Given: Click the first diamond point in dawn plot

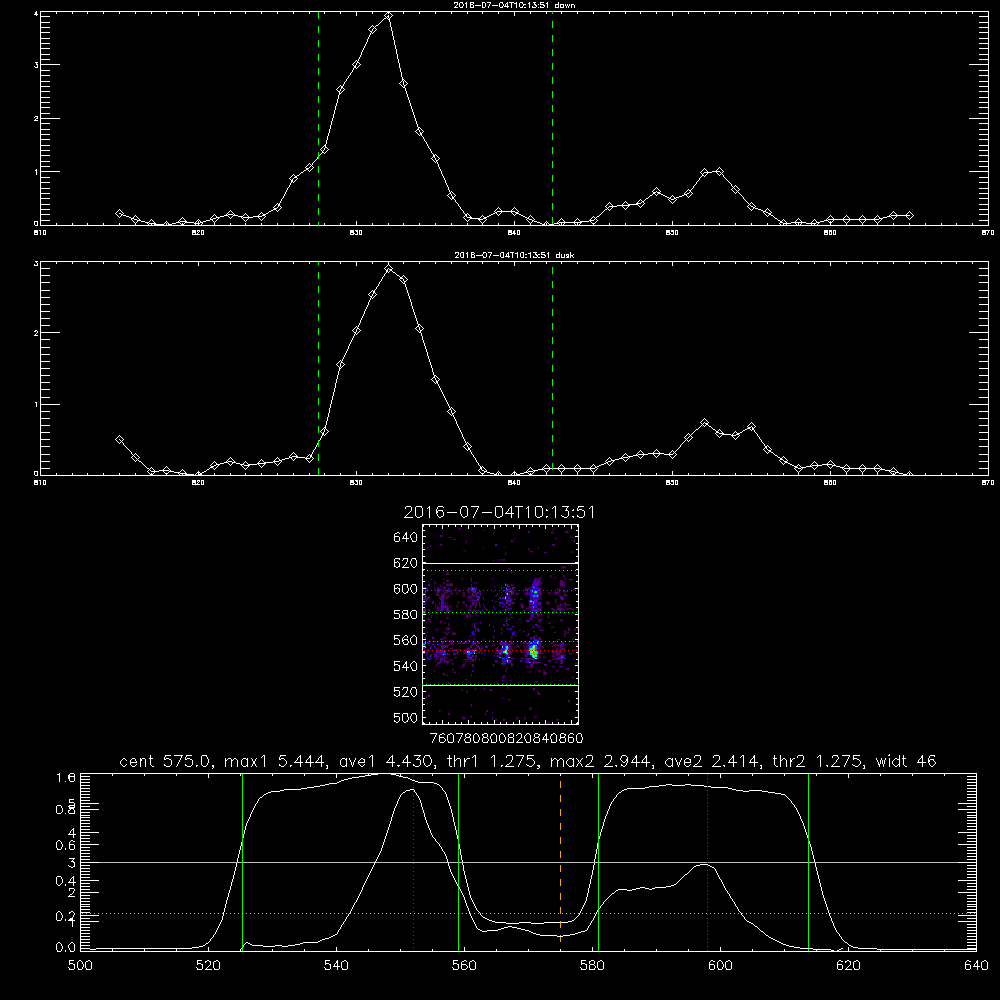Looking at the screenshot, I should pyautogui.click(x=119, y=214).
